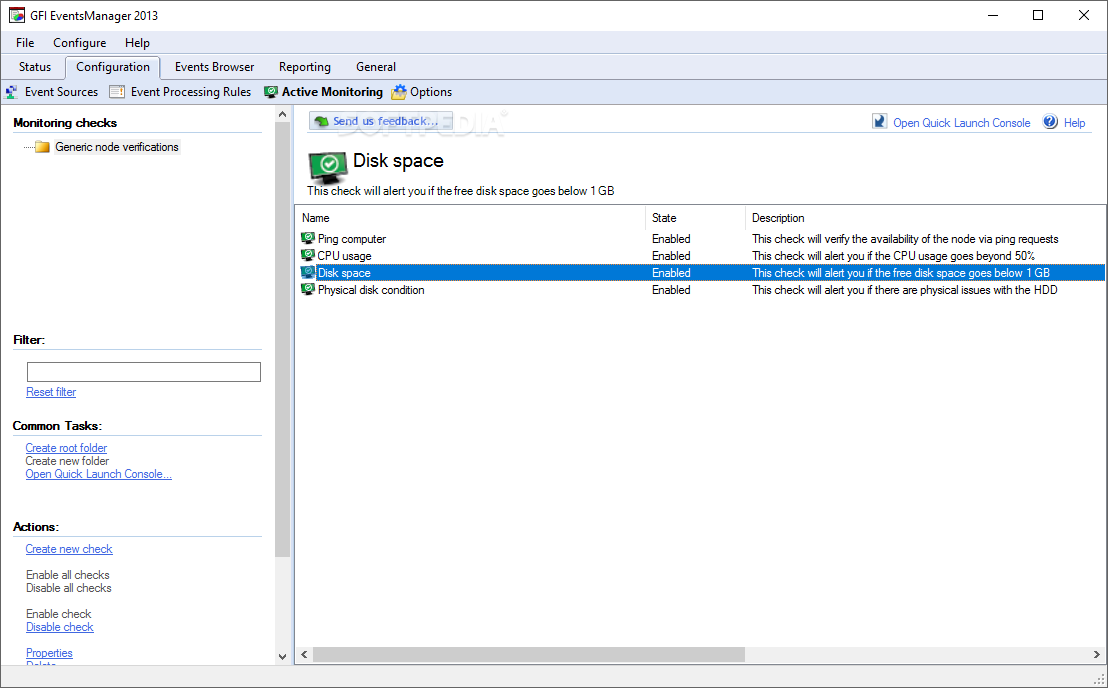This screenshot has width=1108, height=688.
Task: Click the blue Help question mark icon
Action: (x=1051, y=121)
